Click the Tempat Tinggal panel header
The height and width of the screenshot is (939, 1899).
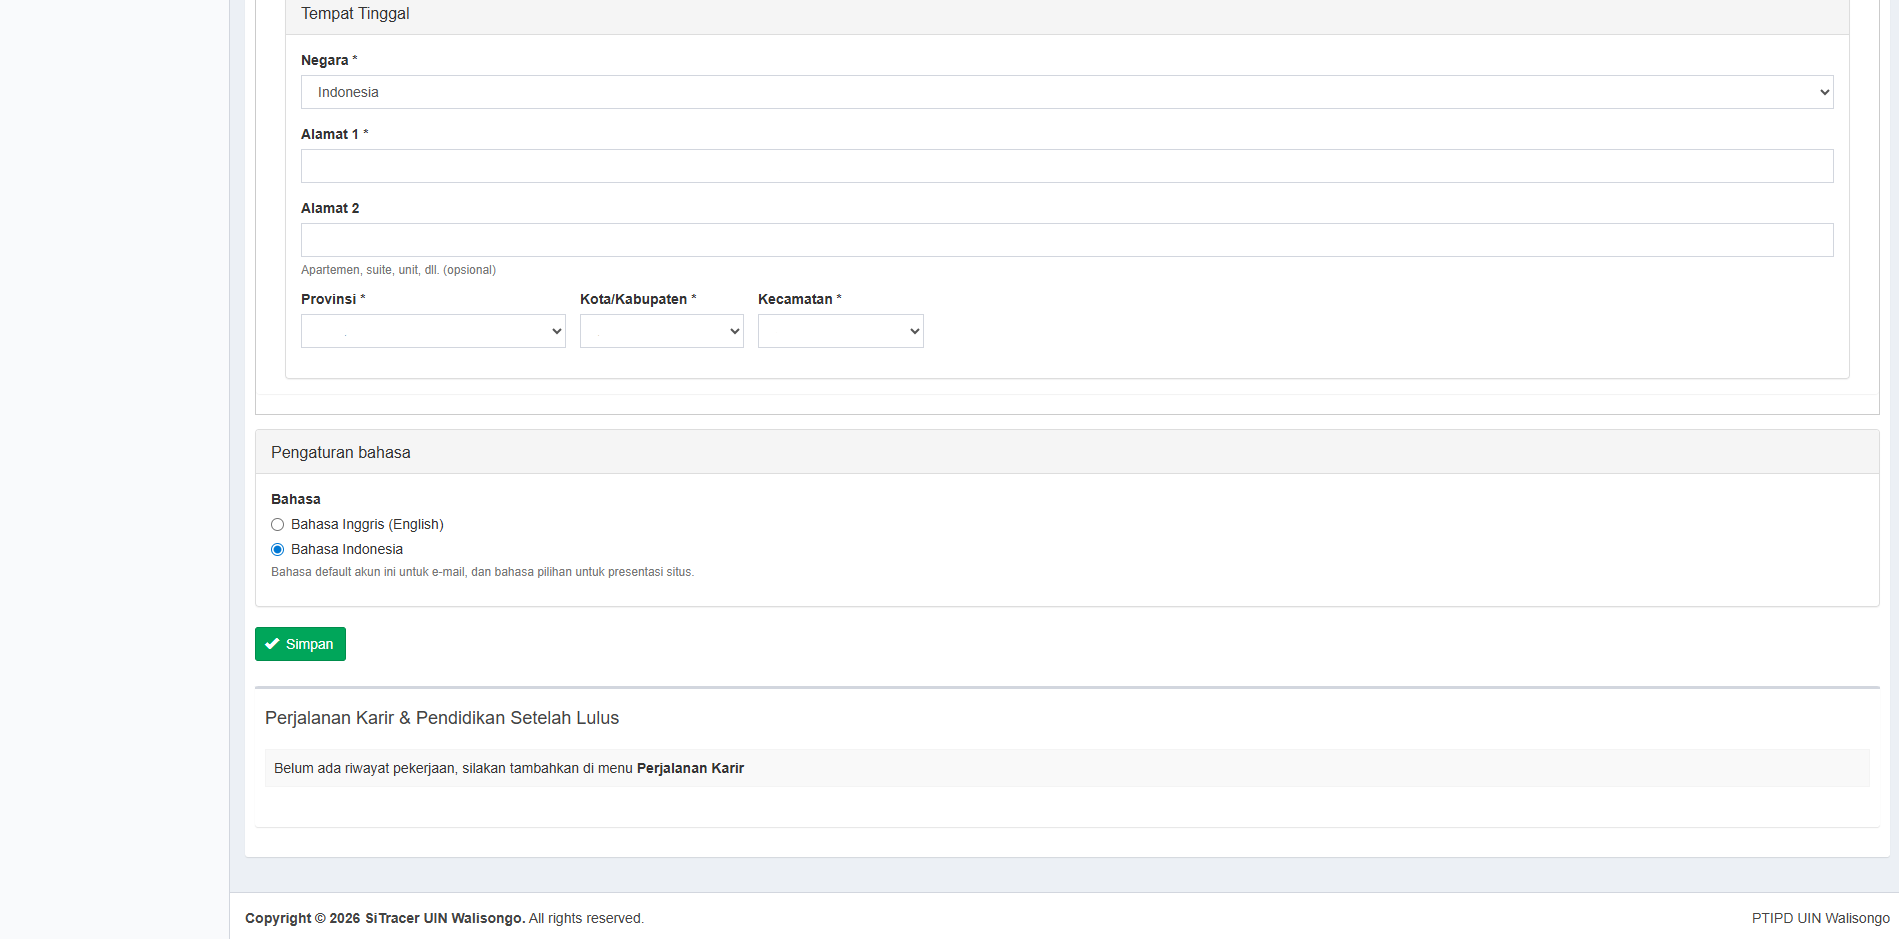coord(355,14)
